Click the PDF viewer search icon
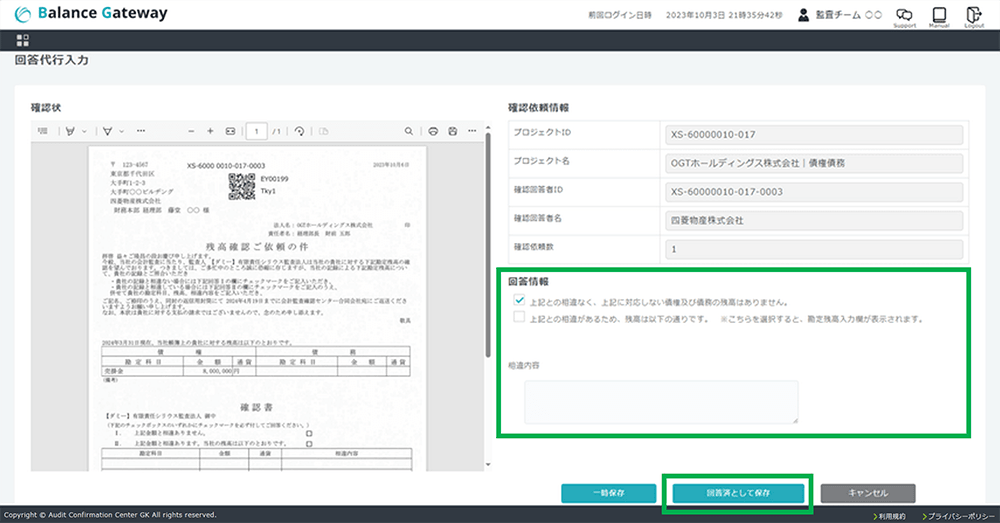 pos(409,131)
